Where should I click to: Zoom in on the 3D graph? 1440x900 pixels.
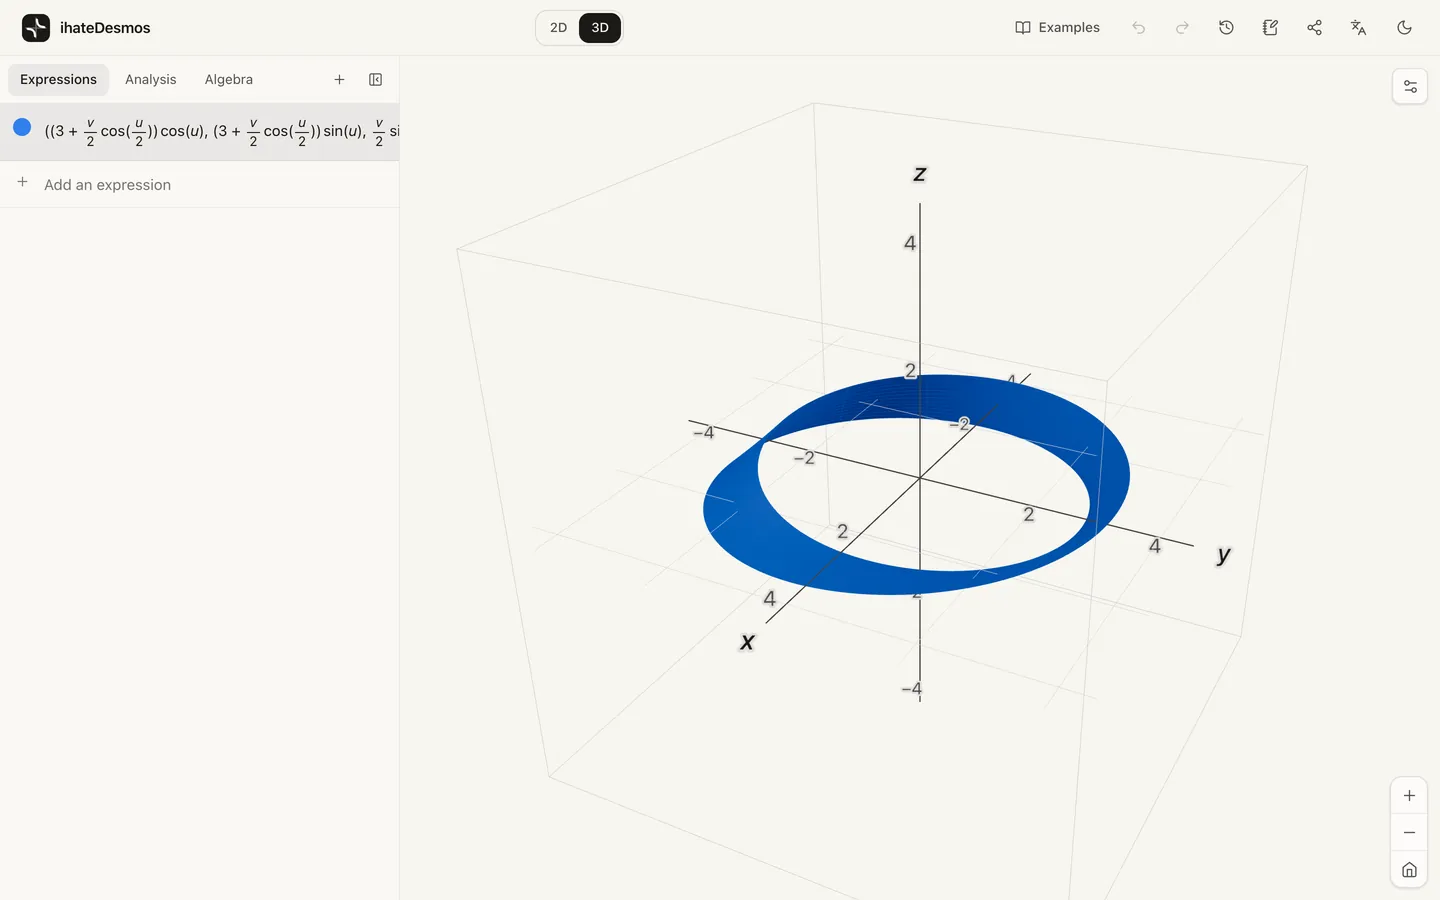click(1409, 796)
